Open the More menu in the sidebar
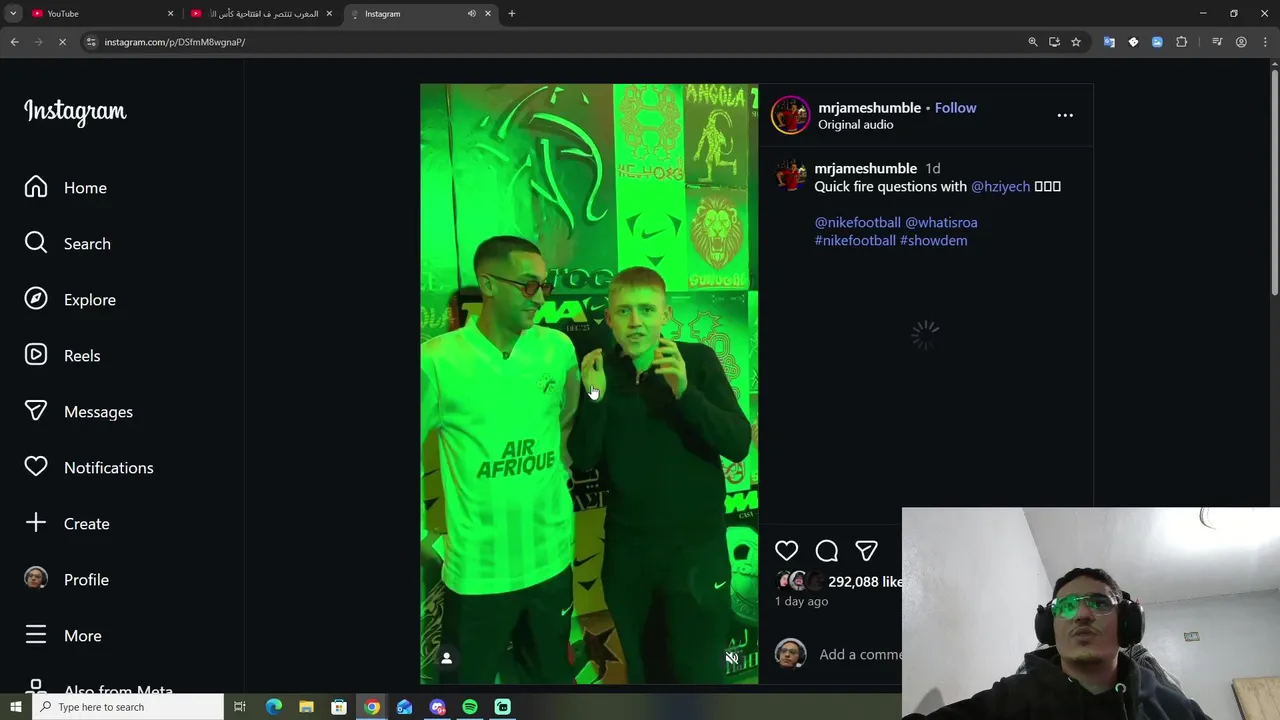This screenshot has width=1280, height=720. (63, 636)
